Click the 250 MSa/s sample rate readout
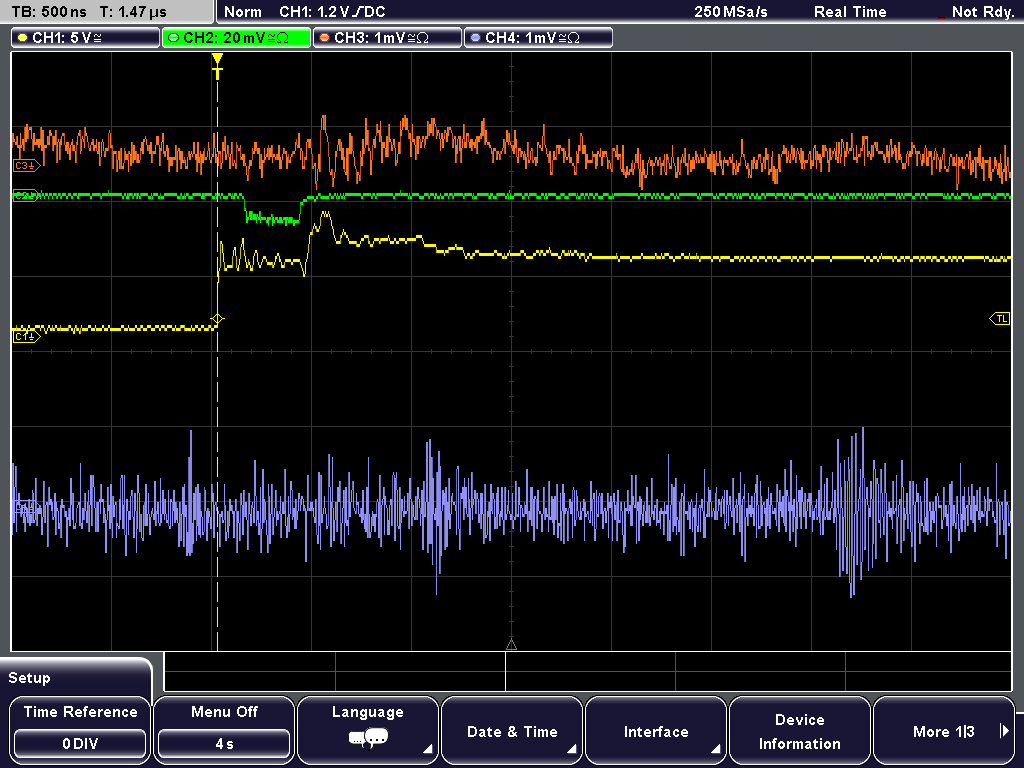Screen dimensions: 1024x768 pos(731,12)
